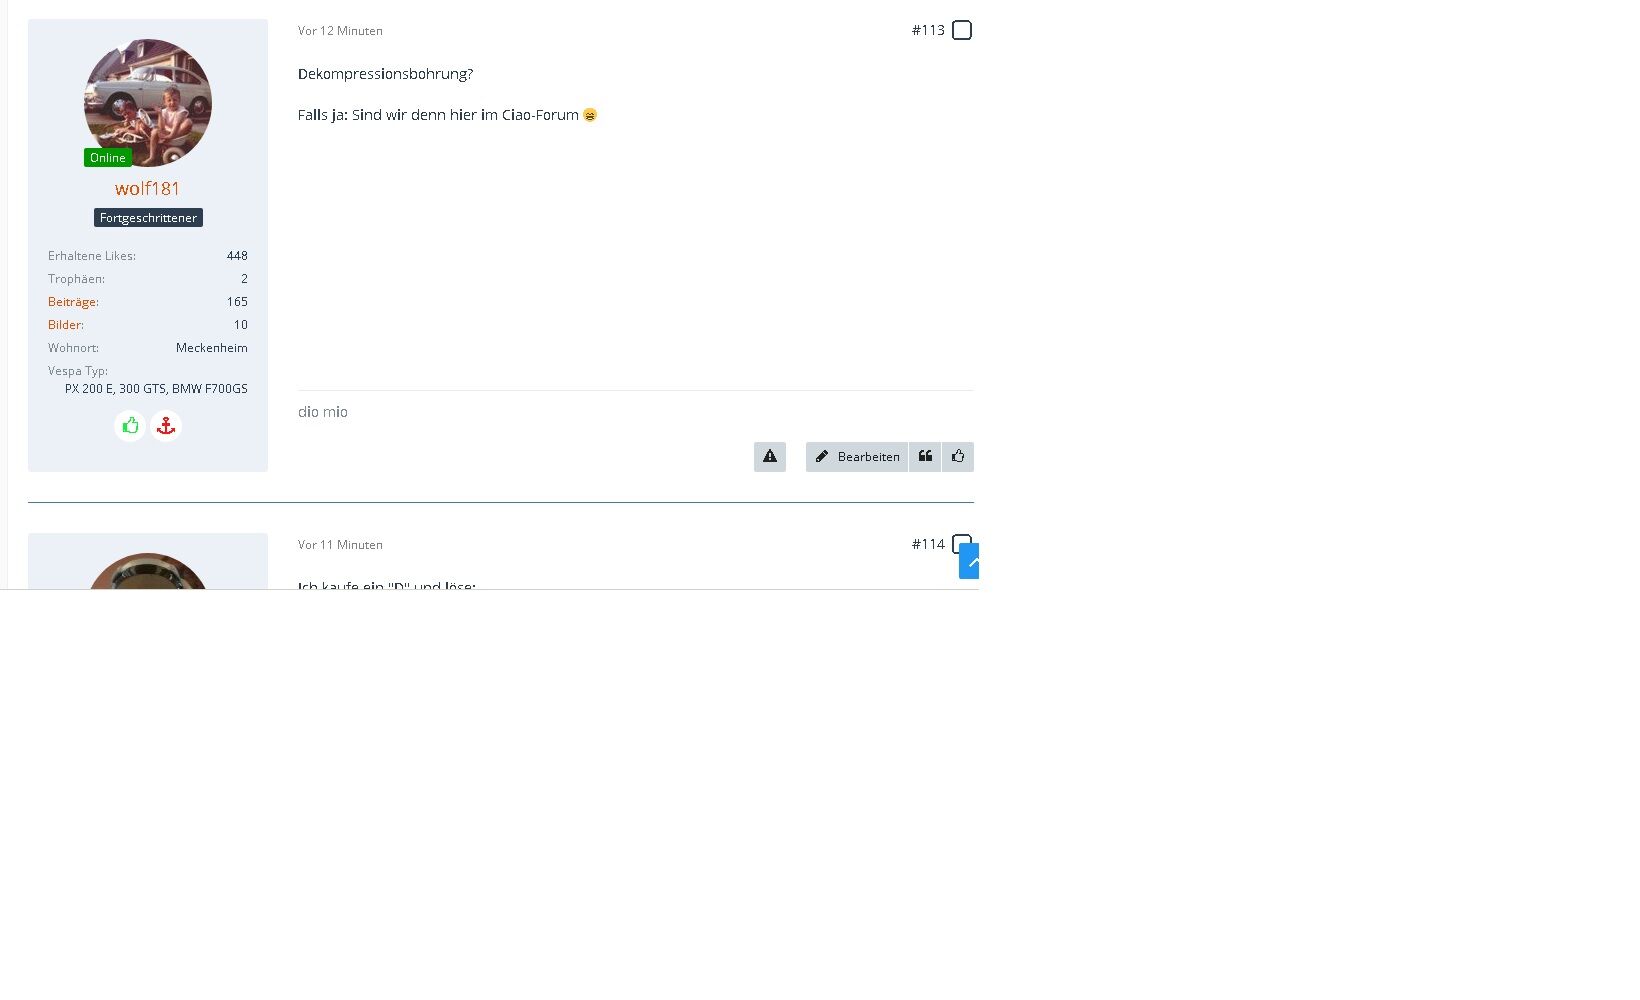The height and width of the screenshot is (1000, 1640).
Task: Report post #113 via warning triangle icon
Action: (x=770, y=456)
